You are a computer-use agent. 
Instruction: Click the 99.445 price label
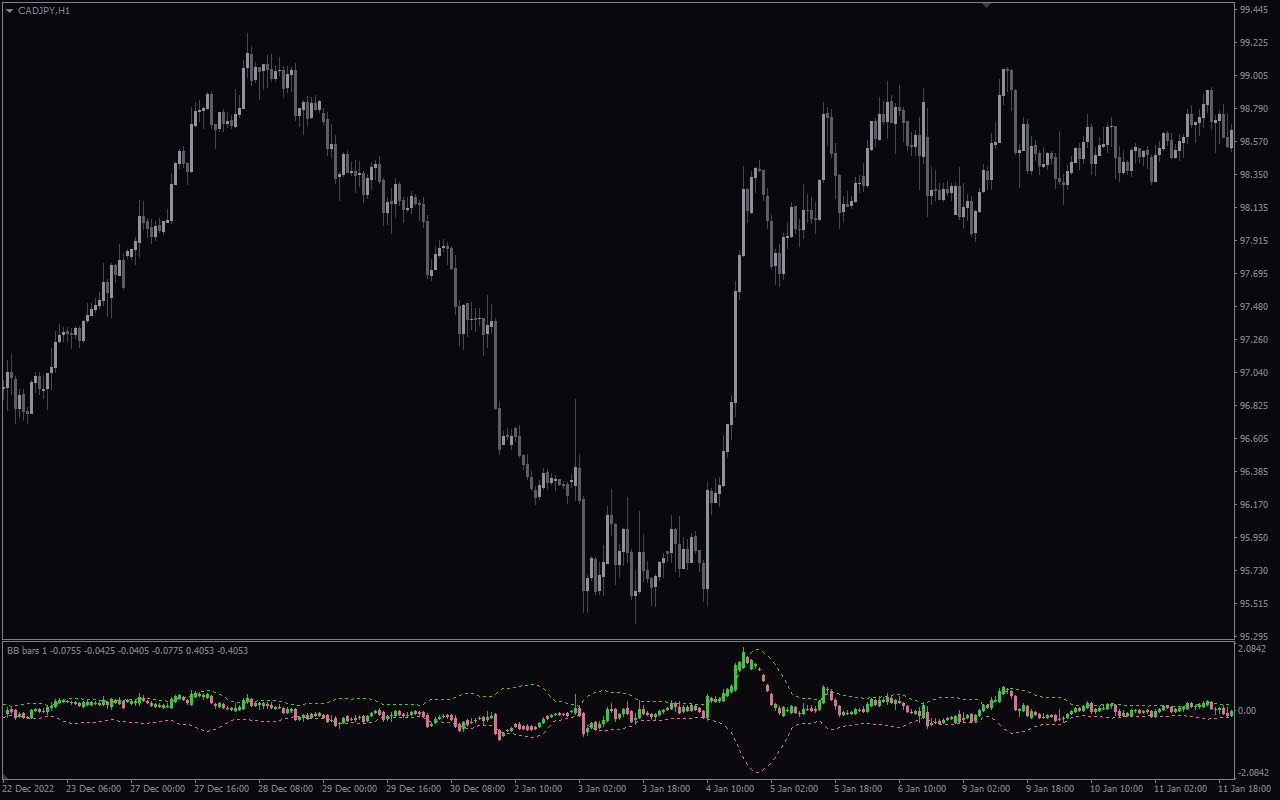click(x=1253, y=10)
